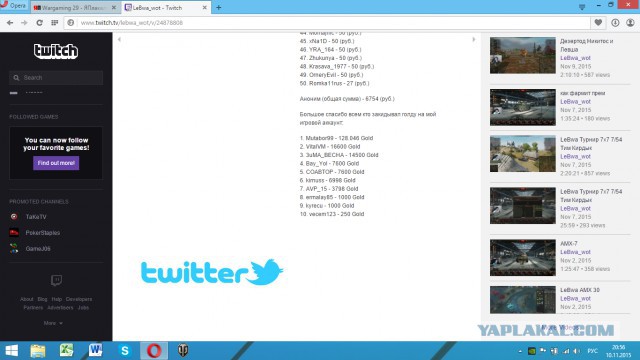640x360 pixels.
Task: Open the Partners footer link
Action: coord(33,308)
